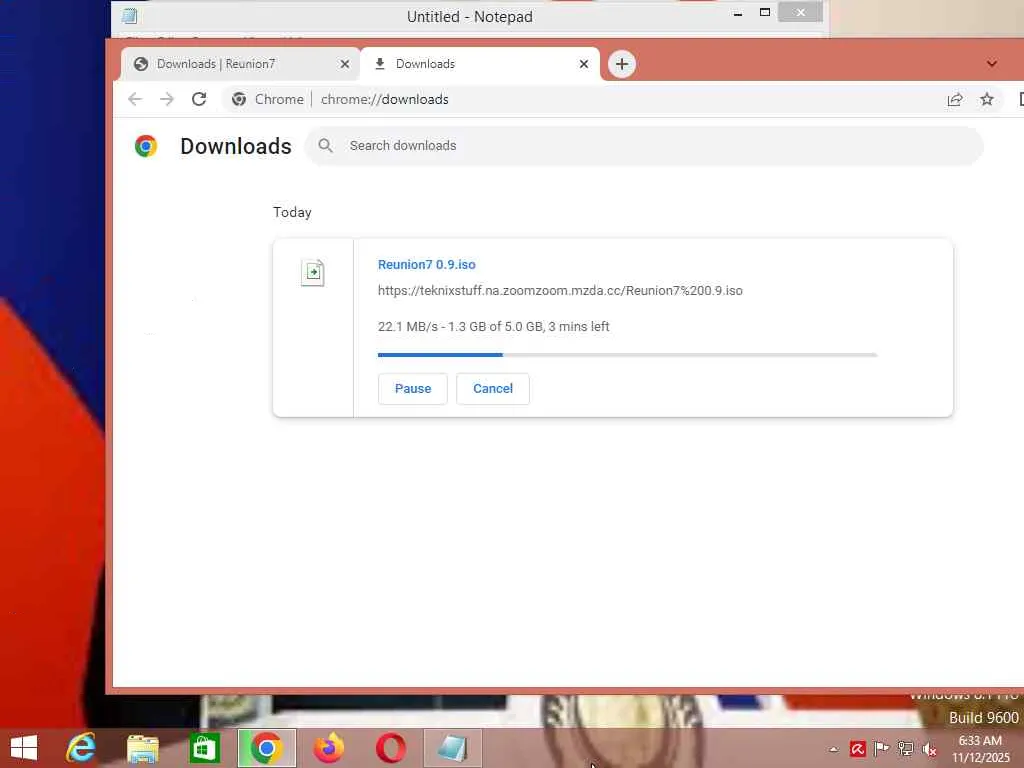
Task: Click the teknixstuff download URL
Action: click(560, 291)
